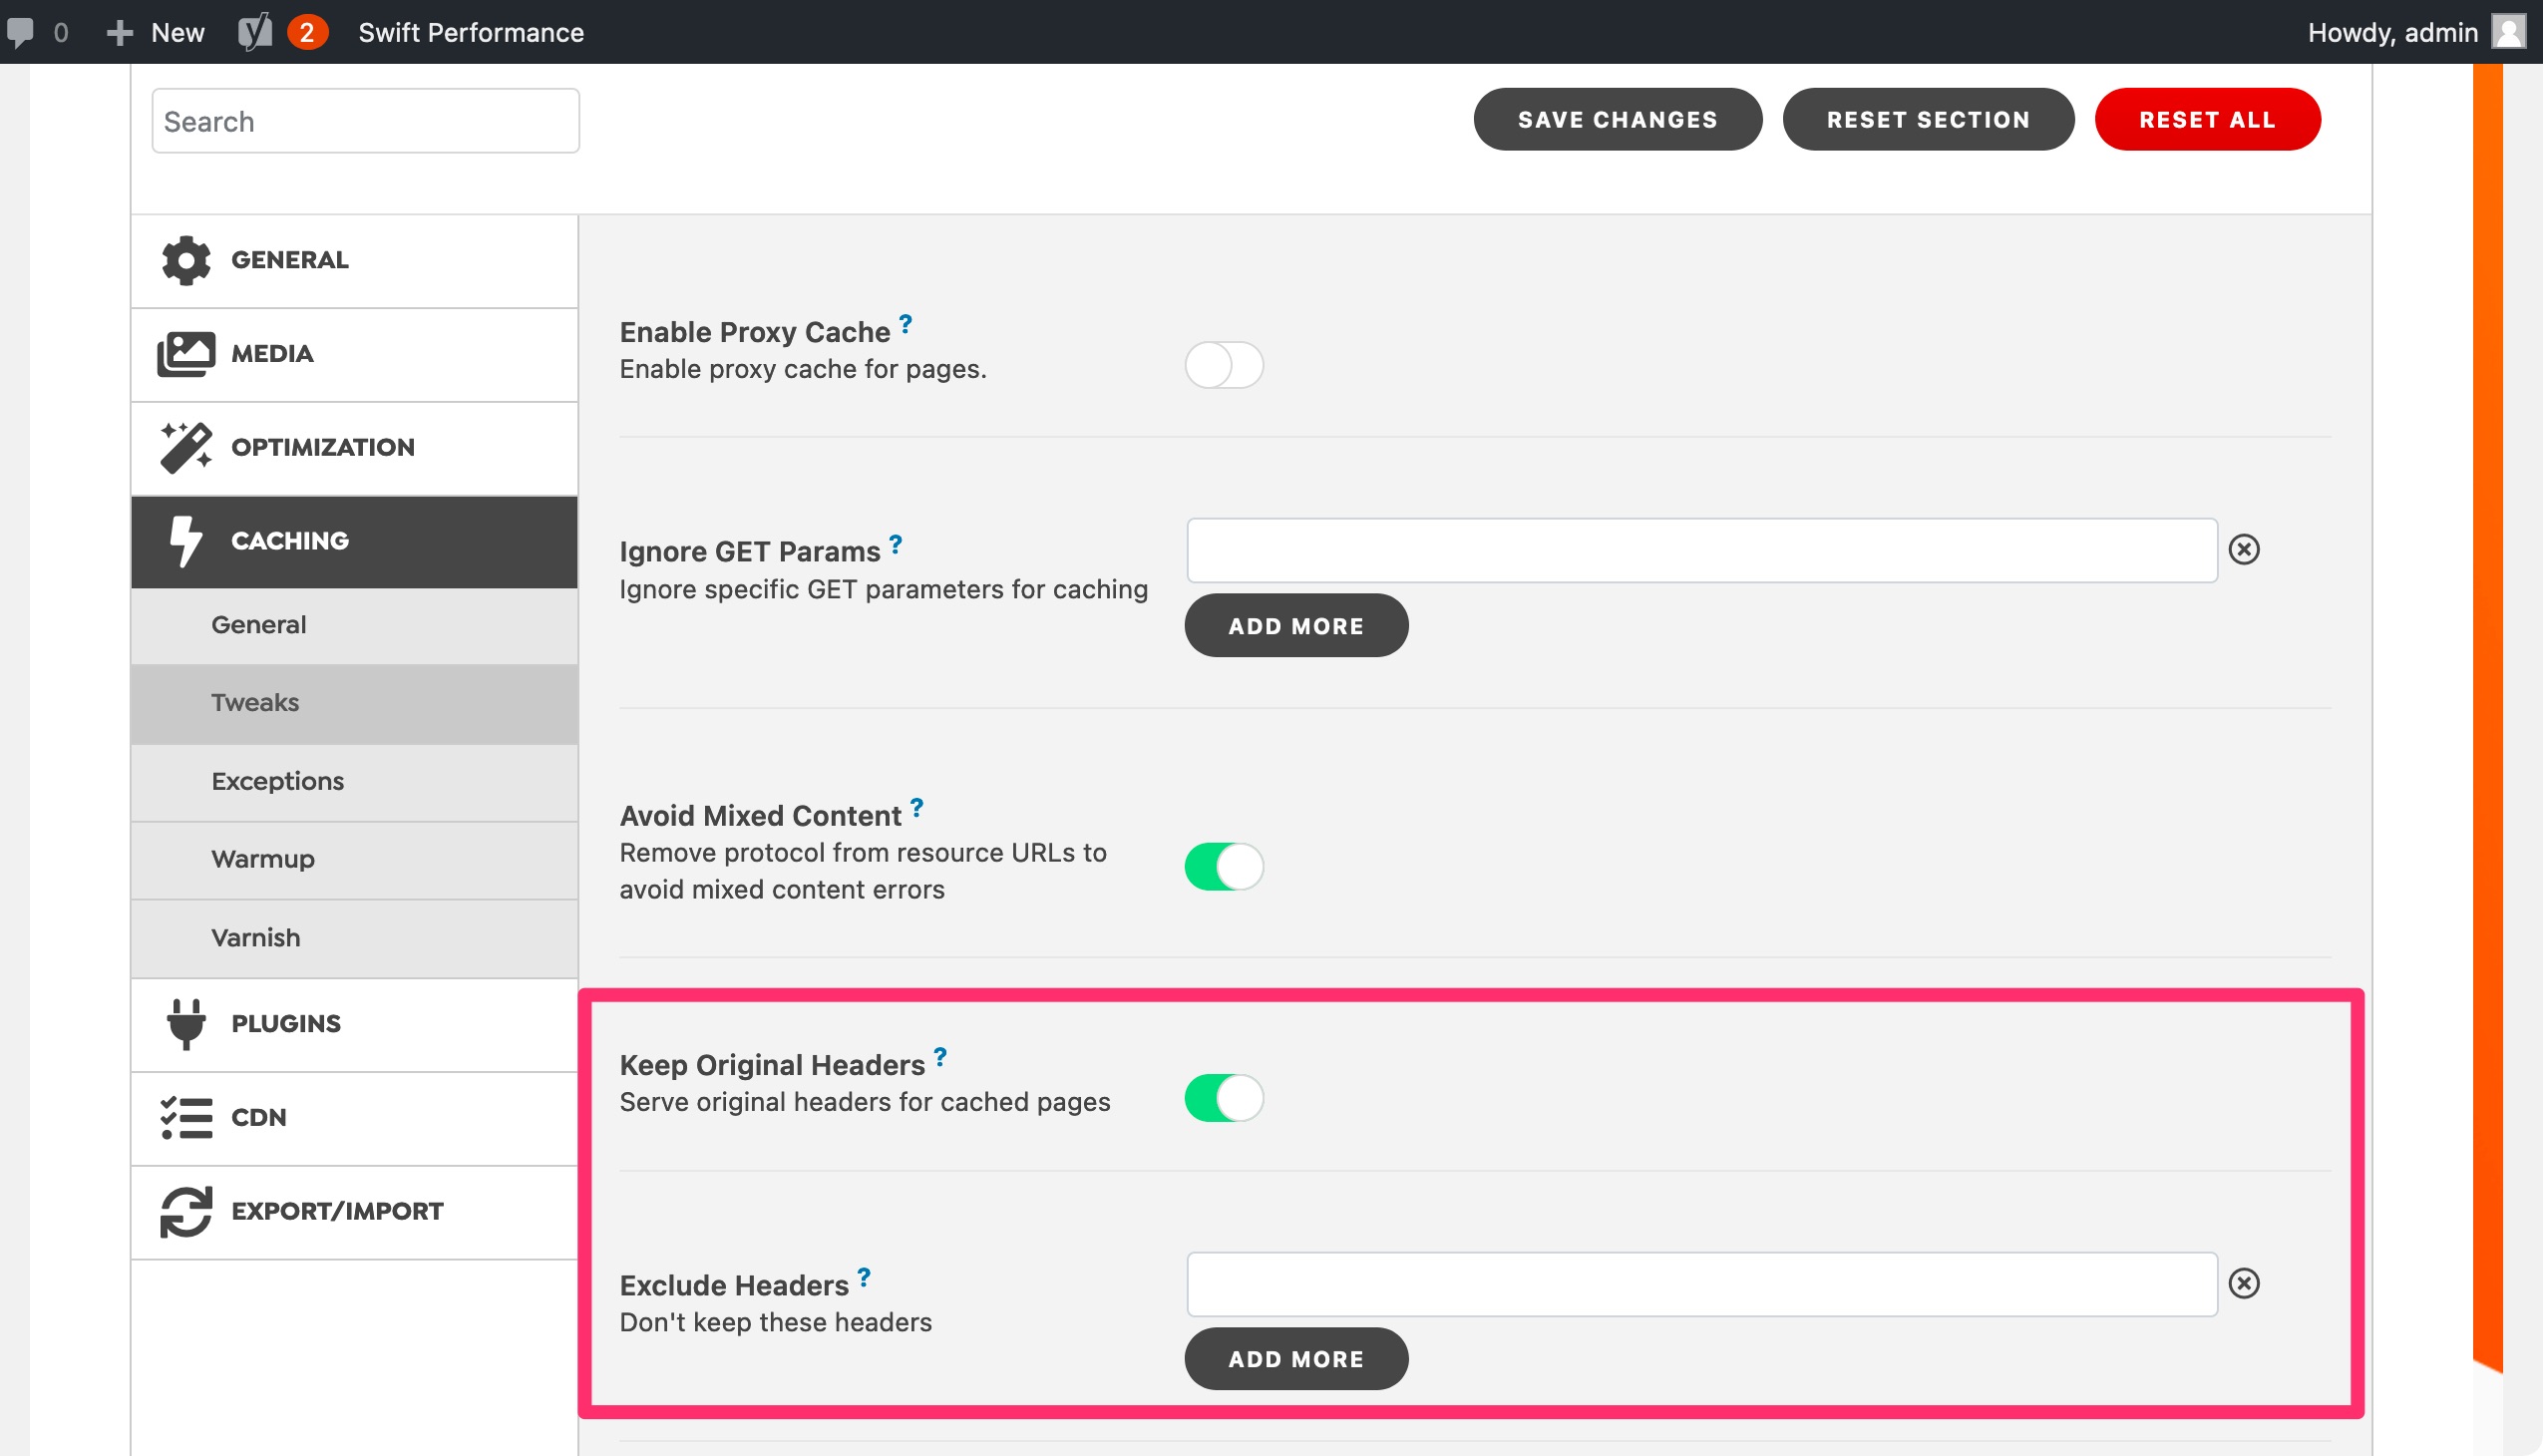This screenshot has height=1456, width=2543.
Task: Open help tooltip for Enable Proxy Cache
Action: (x=905, y=323)
